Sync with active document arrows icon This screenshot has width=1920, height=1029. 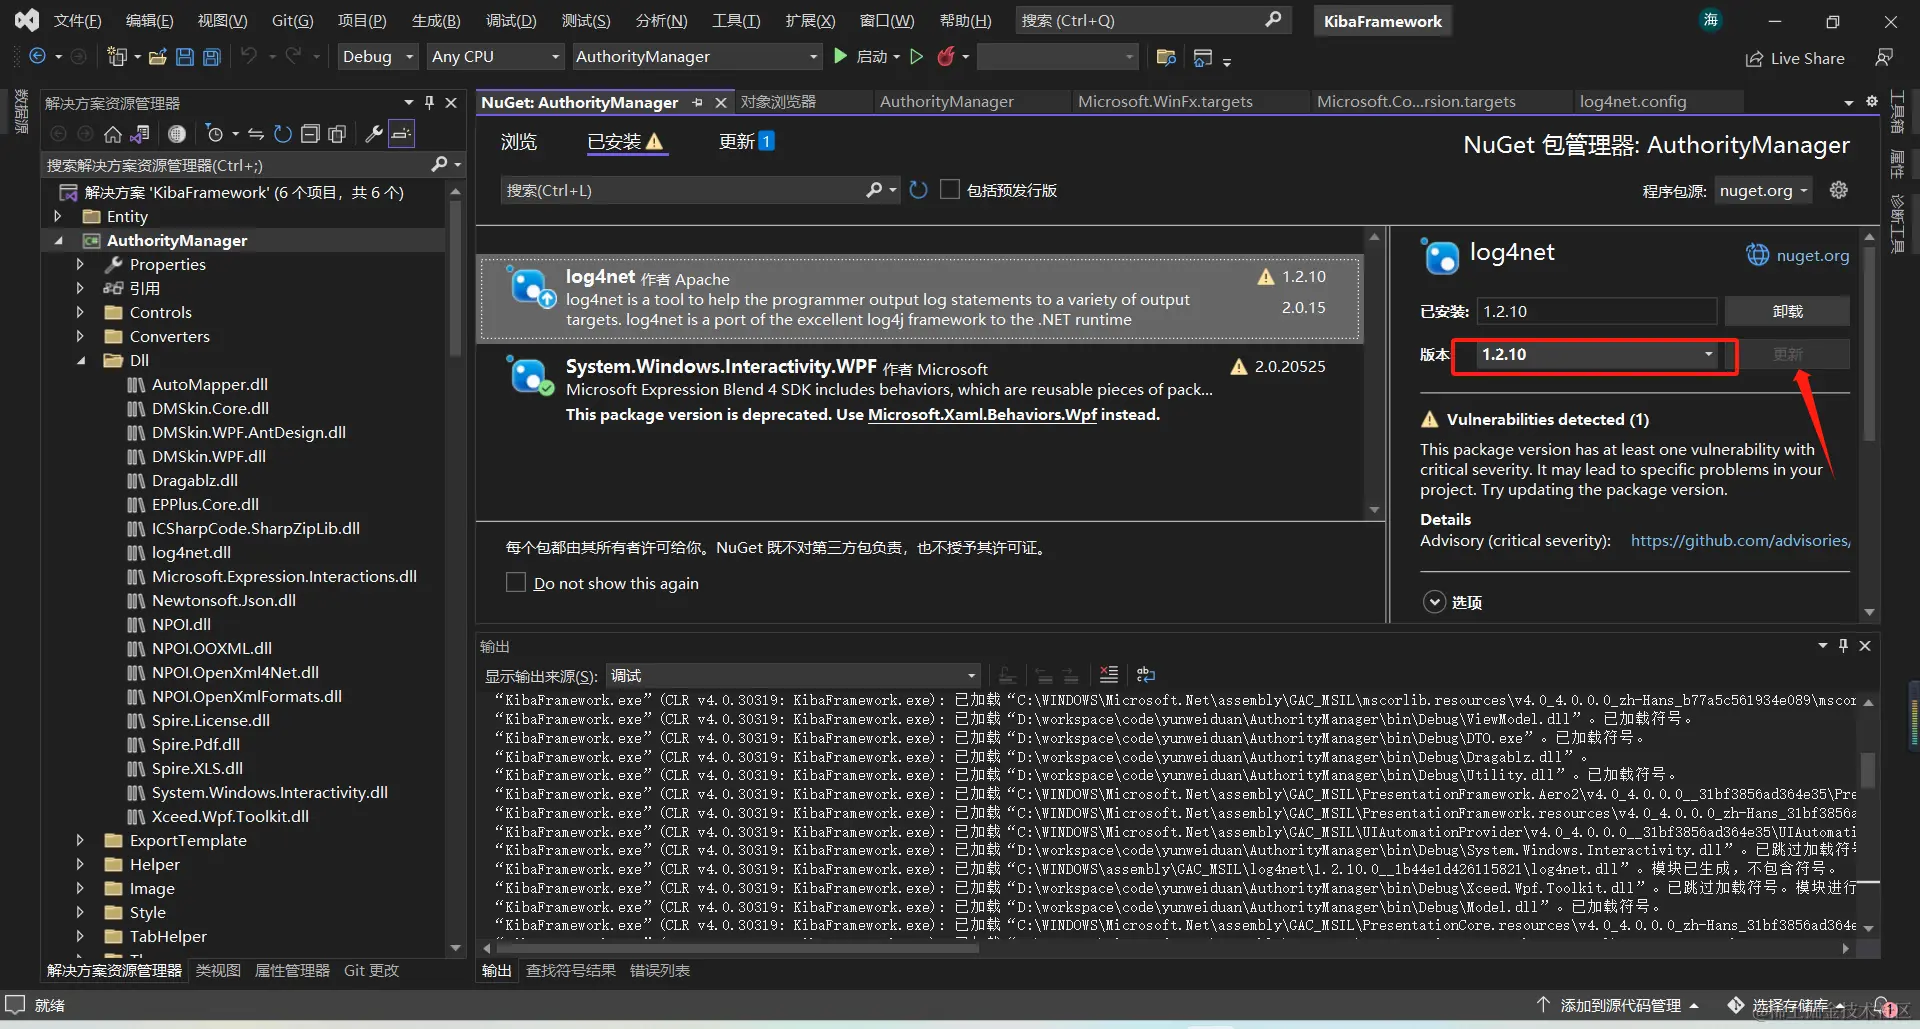256,134
